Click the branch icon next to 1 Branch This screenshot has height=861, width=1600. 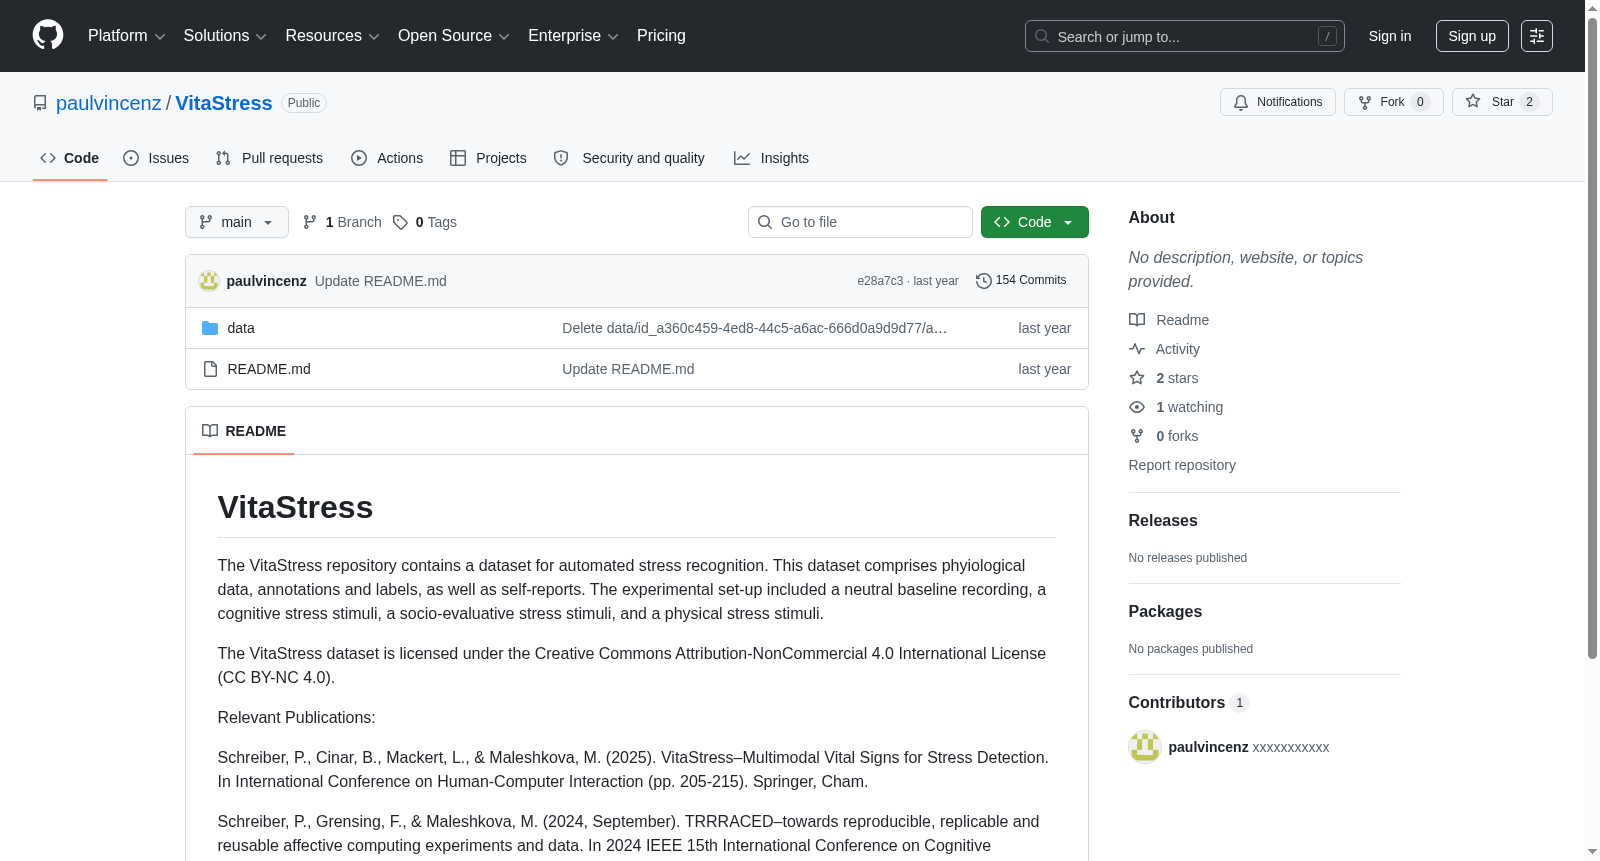point(310,222)
